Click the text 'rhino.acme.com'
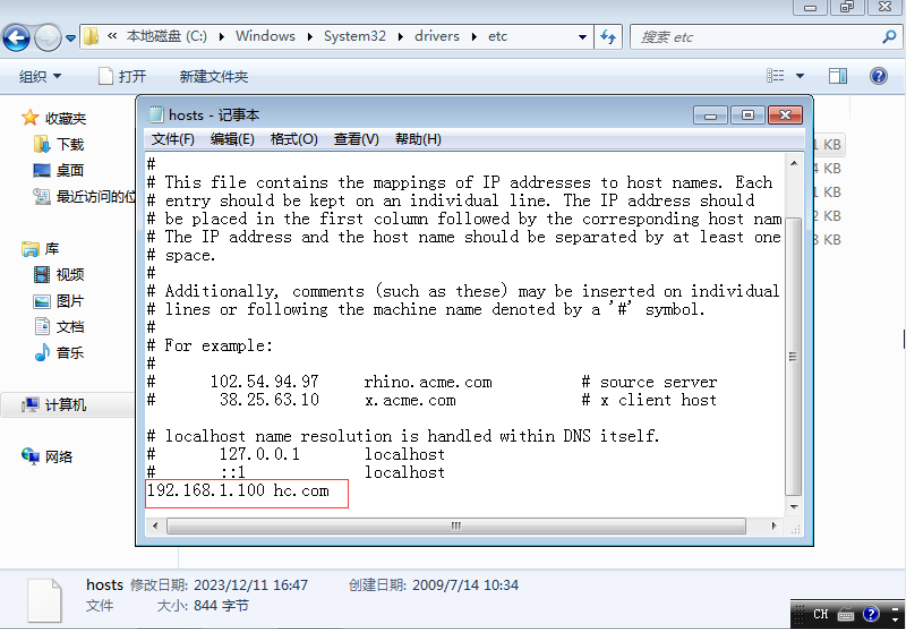 pyautogui.click(x=427, y=382)
